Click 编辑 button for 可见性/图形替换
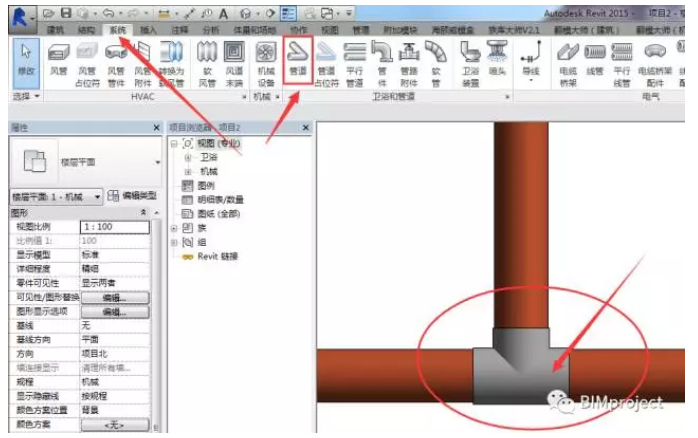Image resolution: width=698 pixels, height=438 pixels. [115, 298]
